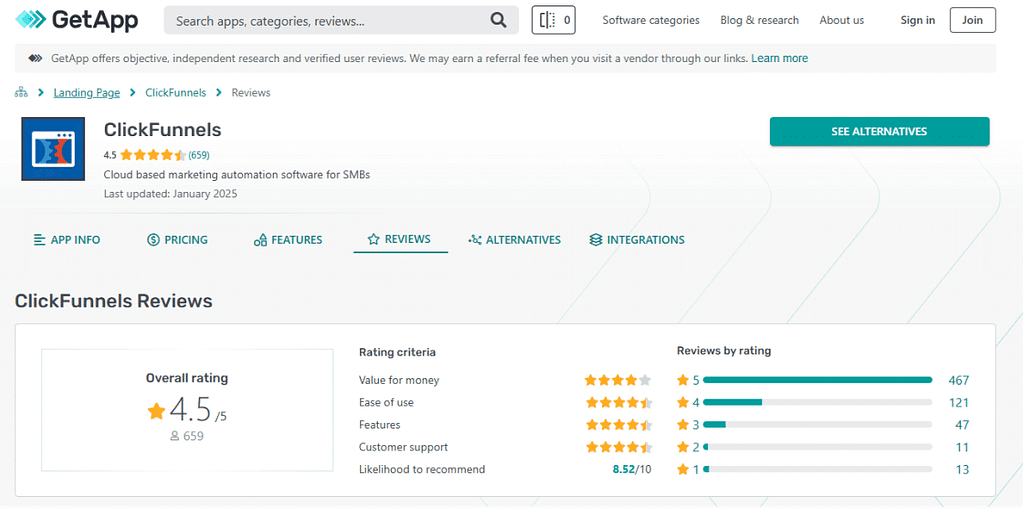Click the Join button
1023x508 pixels.
coord(972,20)
